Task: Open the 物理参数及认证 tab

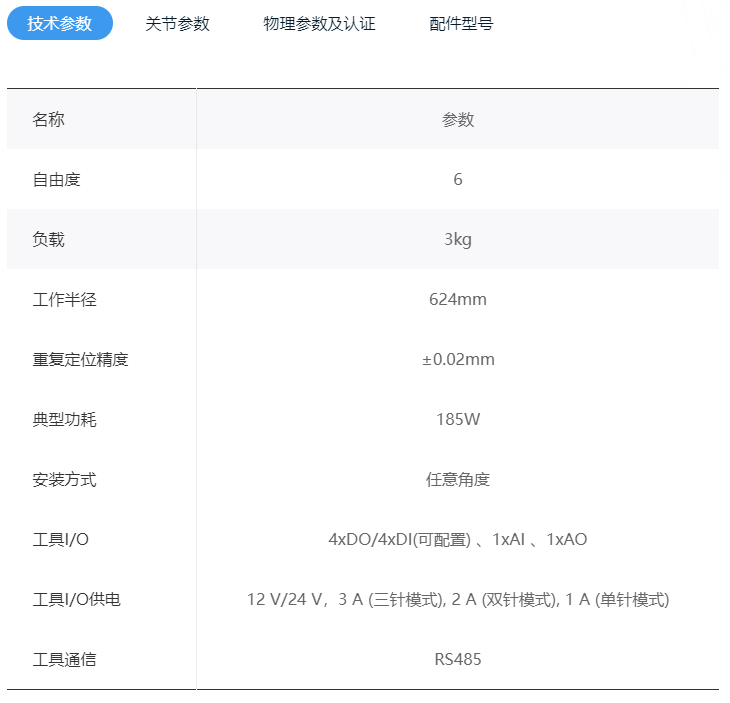Action: pyautogui.click(x=319, y=24)
